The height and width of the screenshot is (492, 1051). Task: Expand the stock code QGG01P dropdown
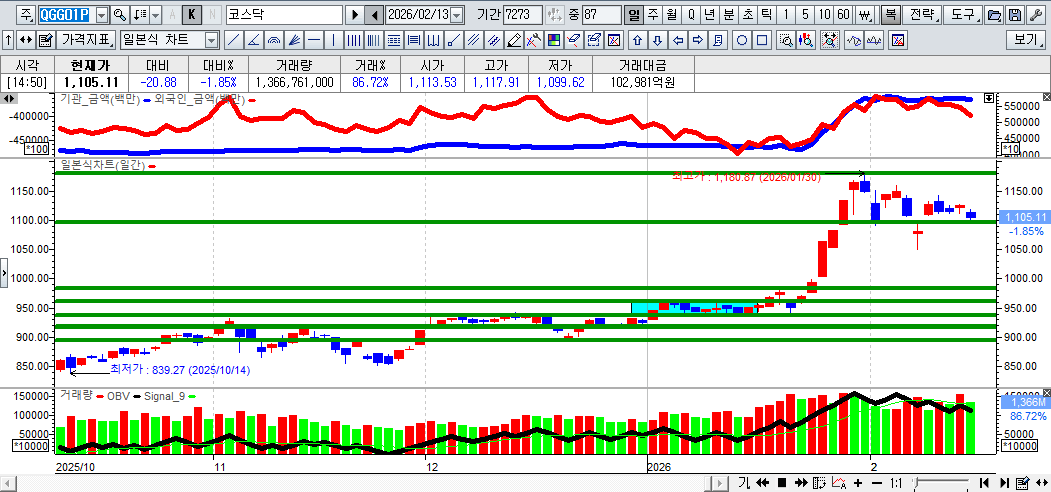[101, 15]
